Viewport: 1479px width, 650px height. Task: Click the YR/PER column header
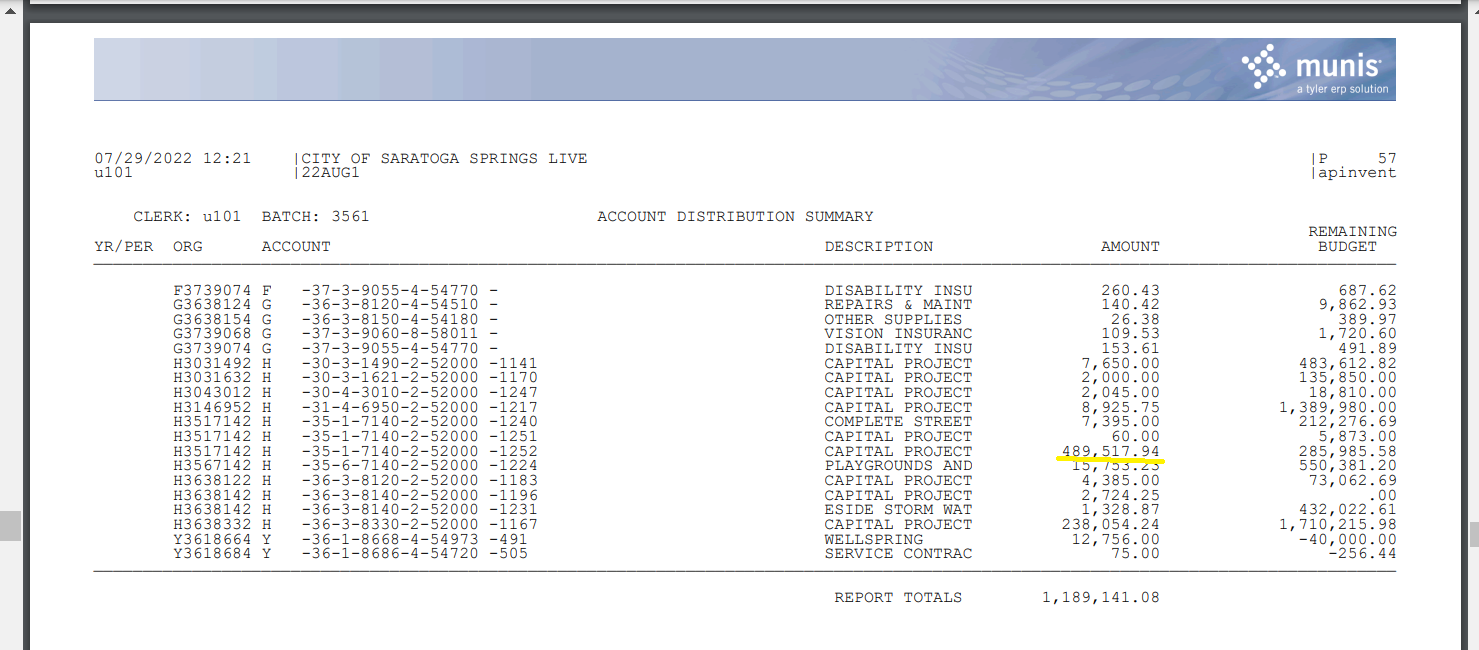click(x=124, y=246)
